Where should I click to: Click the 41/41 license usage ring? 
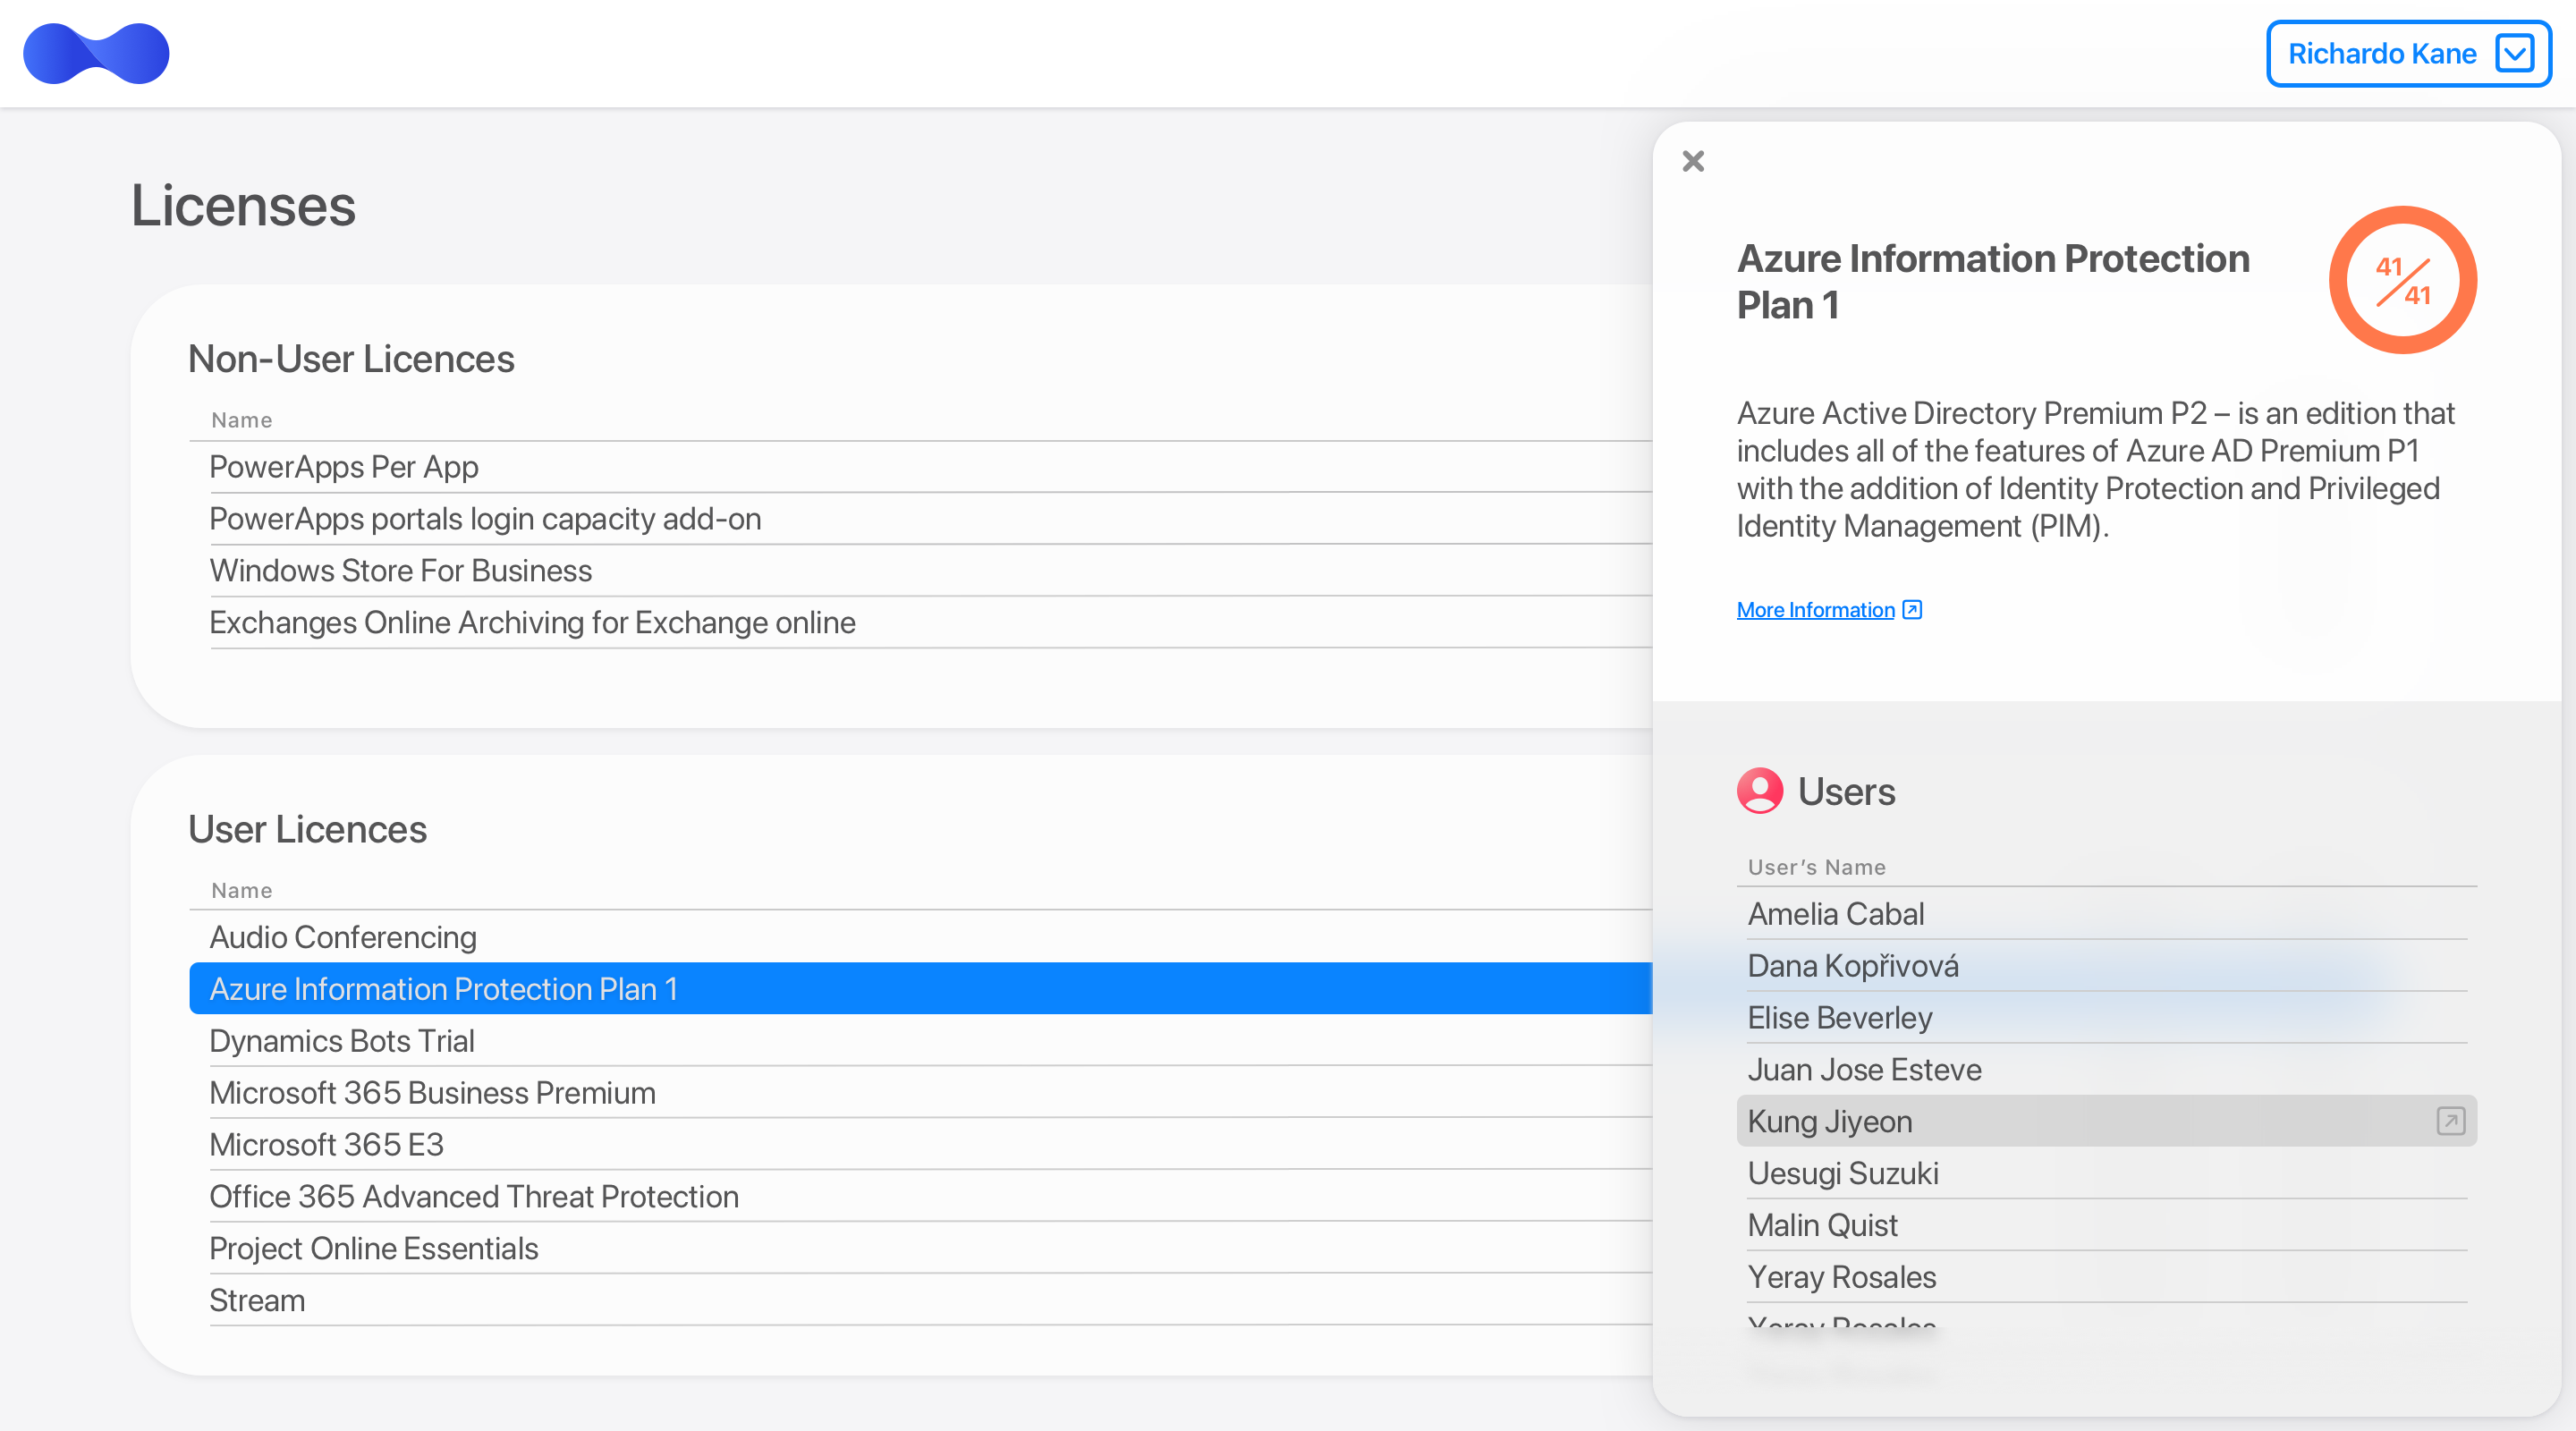pos(2402,280)
